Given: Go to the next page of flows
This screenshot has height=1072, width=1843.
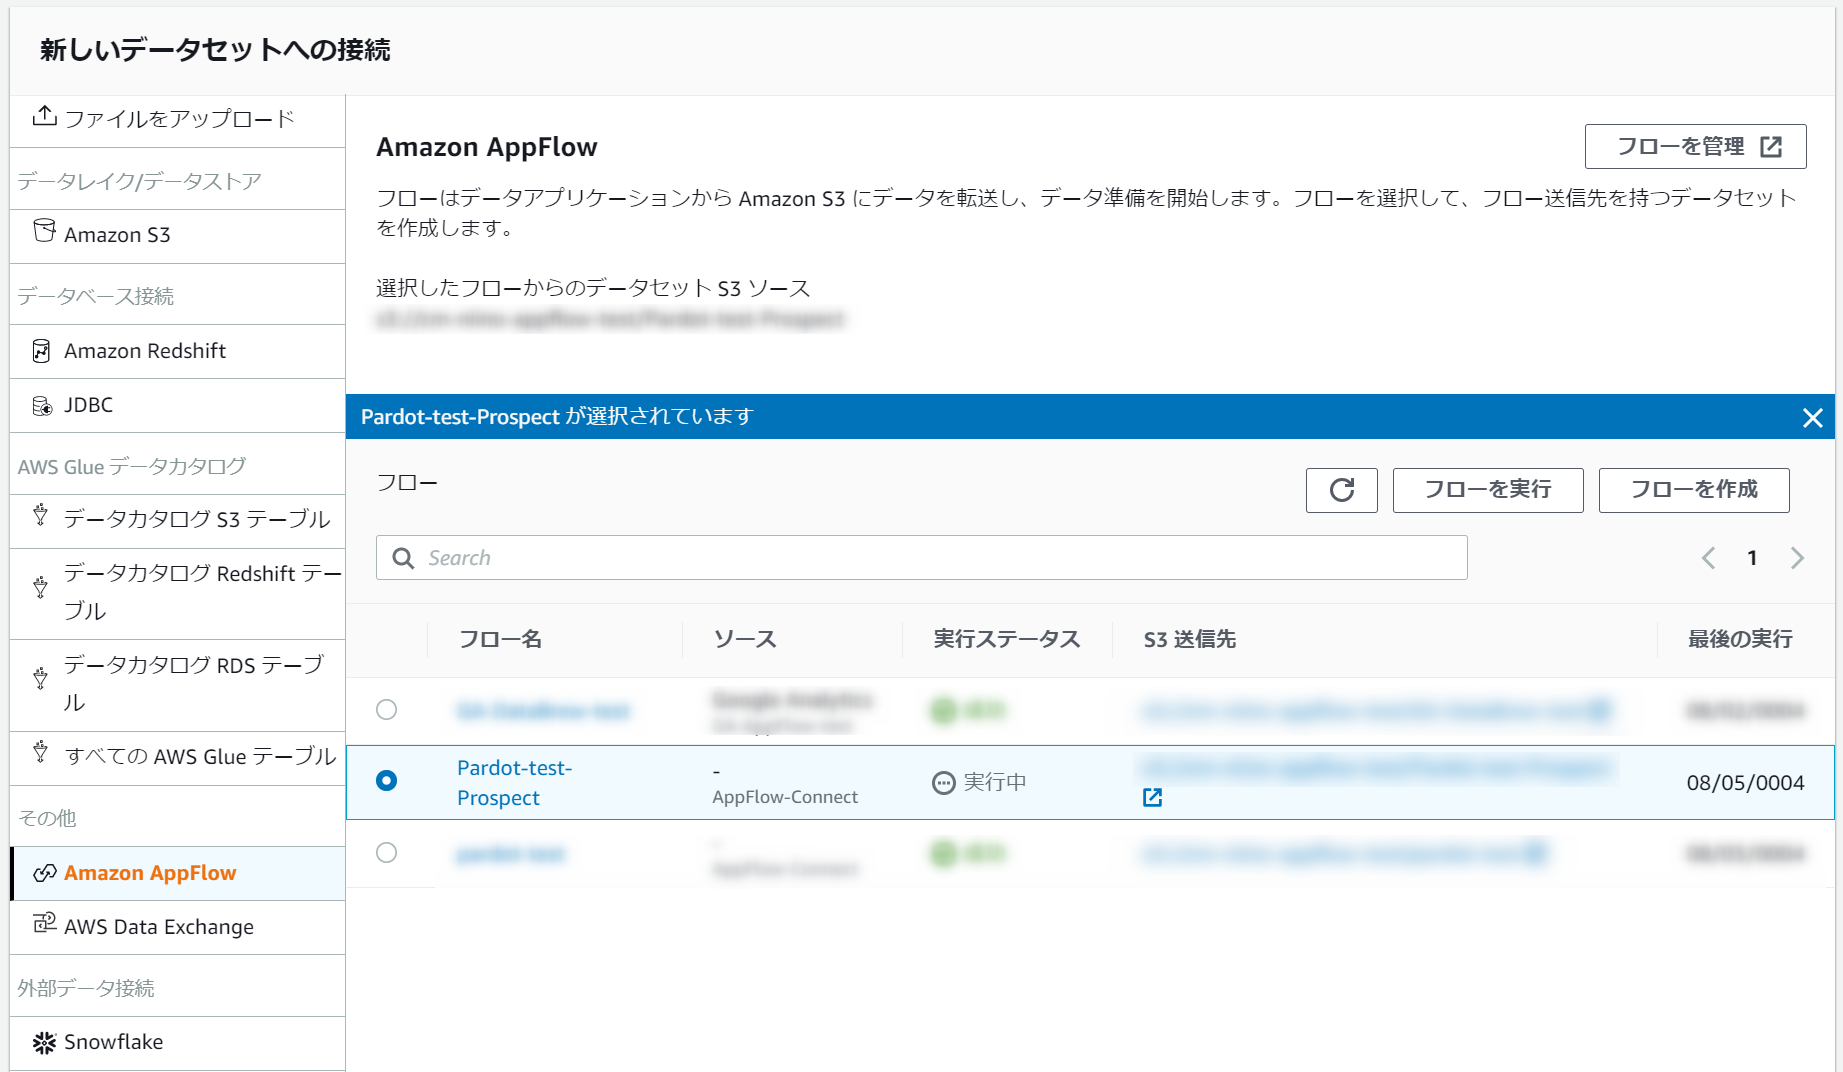Looking at the screenshot, I should pos(1797,557).
